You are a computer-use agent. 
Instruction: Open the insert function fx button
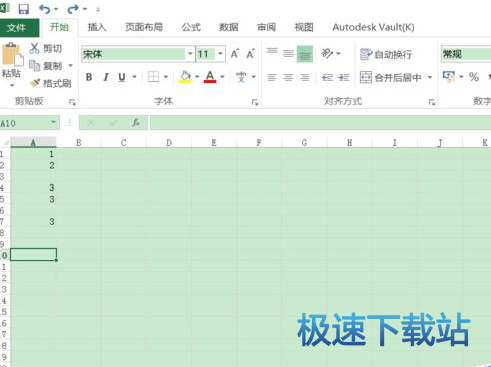(x=136, y=123)
